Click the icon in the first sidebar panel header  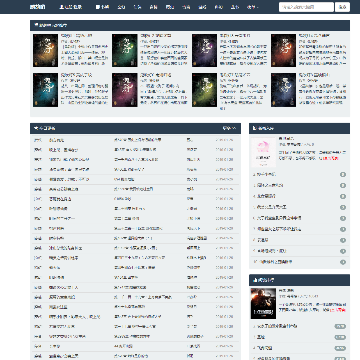255,128
